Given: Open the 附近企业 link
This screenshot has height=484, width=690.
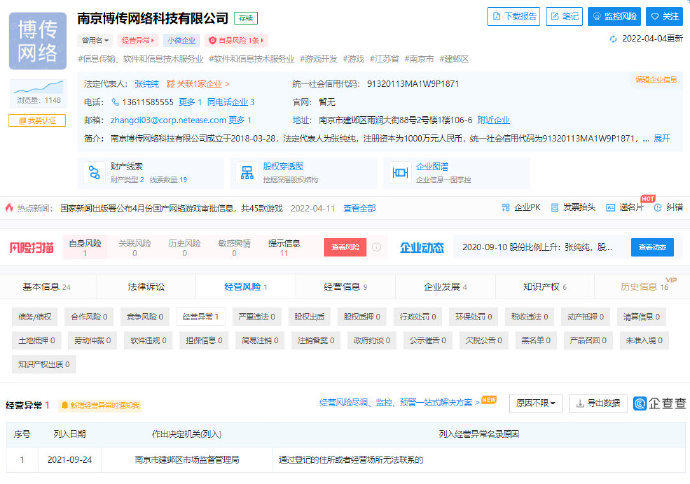Looking at the screenshot, I should (x=493, y=120).
